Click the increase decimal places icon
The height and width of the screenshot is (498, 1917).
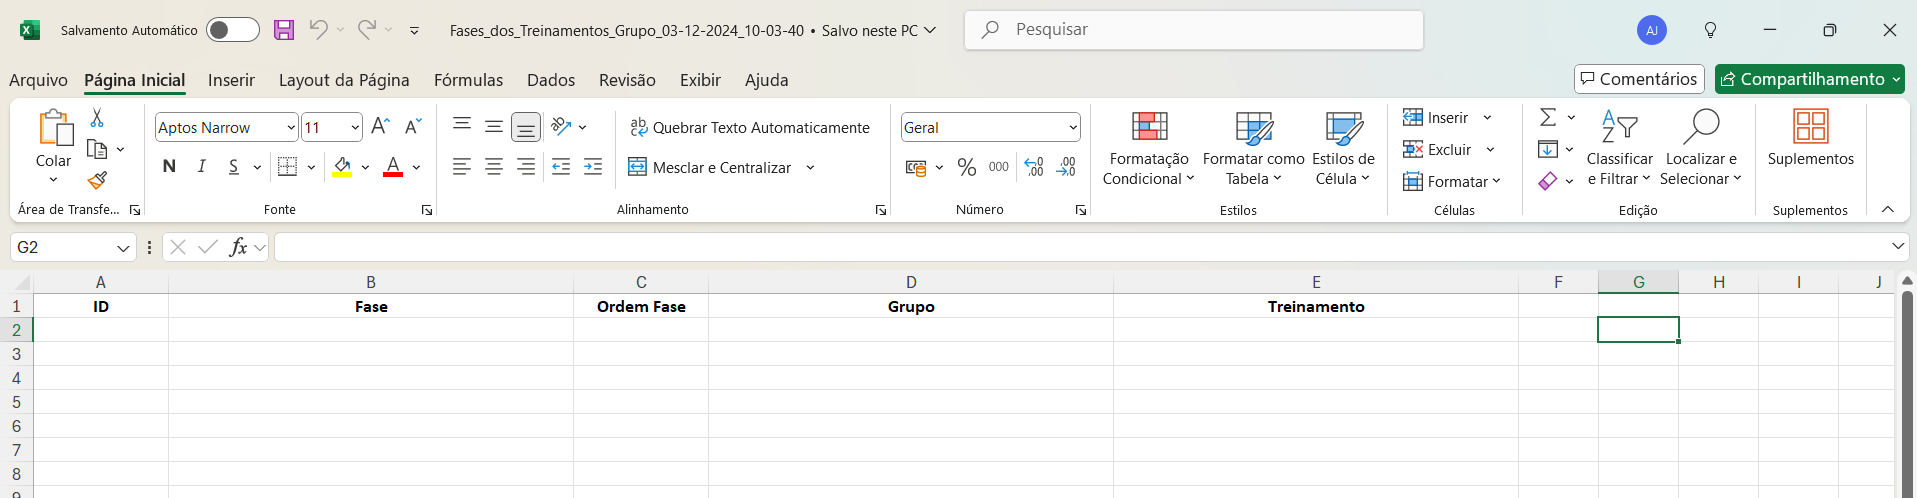[1034, 167]
